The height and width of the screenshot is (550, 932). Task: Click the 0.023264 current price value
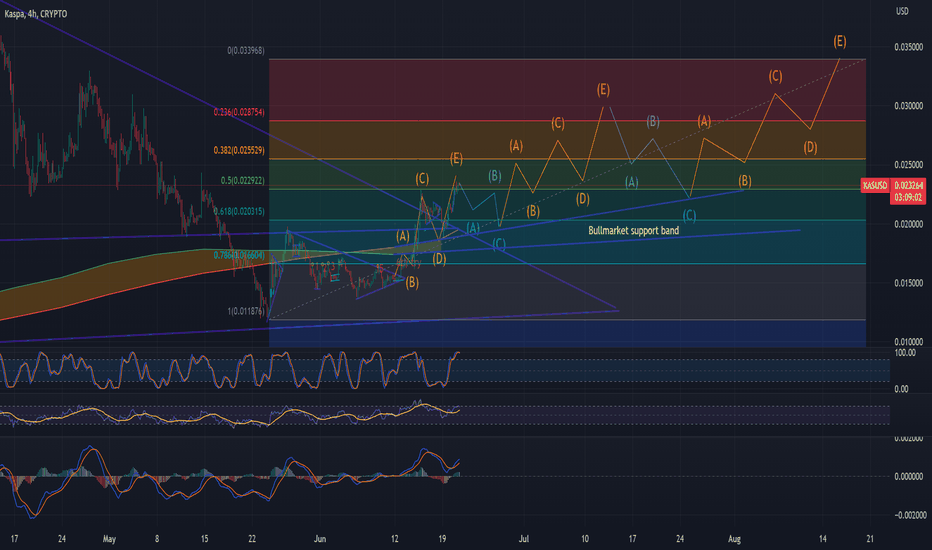pos(908,186)
